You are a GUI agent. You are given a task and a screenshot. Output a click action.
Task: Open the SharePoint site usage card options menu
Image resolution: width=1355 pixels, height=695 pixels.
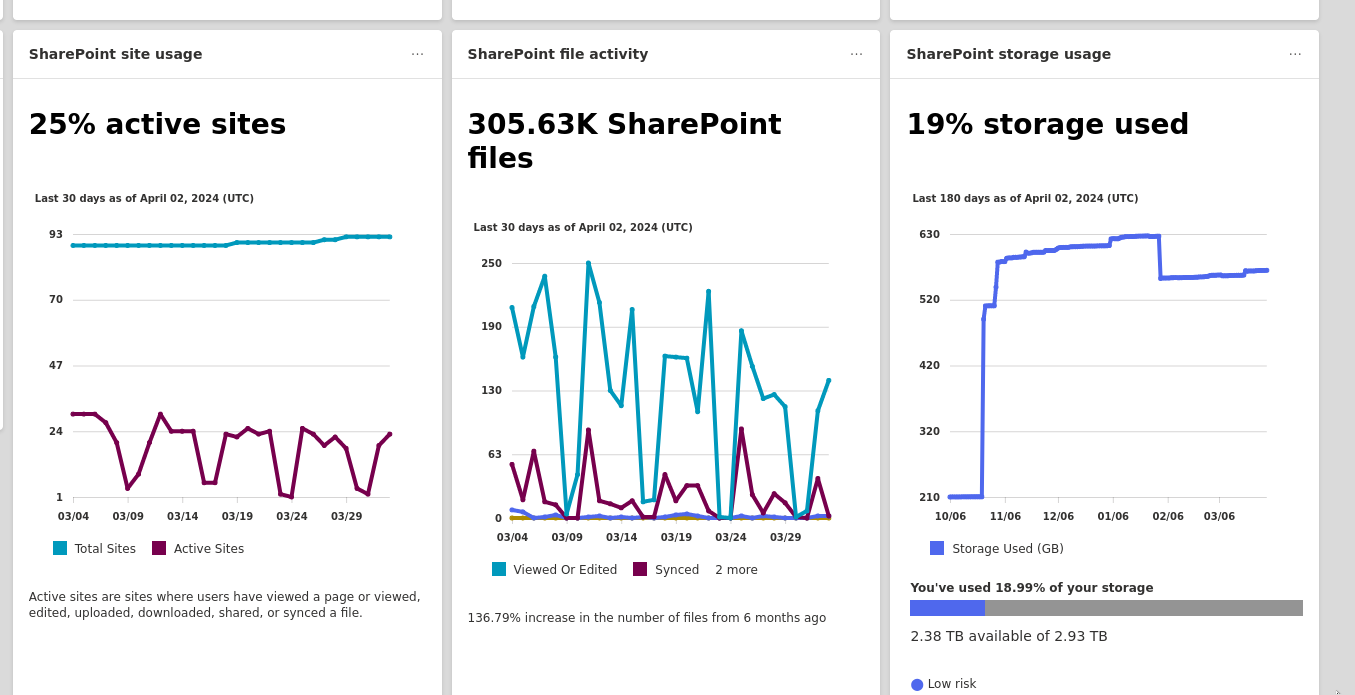pos(417,54)
